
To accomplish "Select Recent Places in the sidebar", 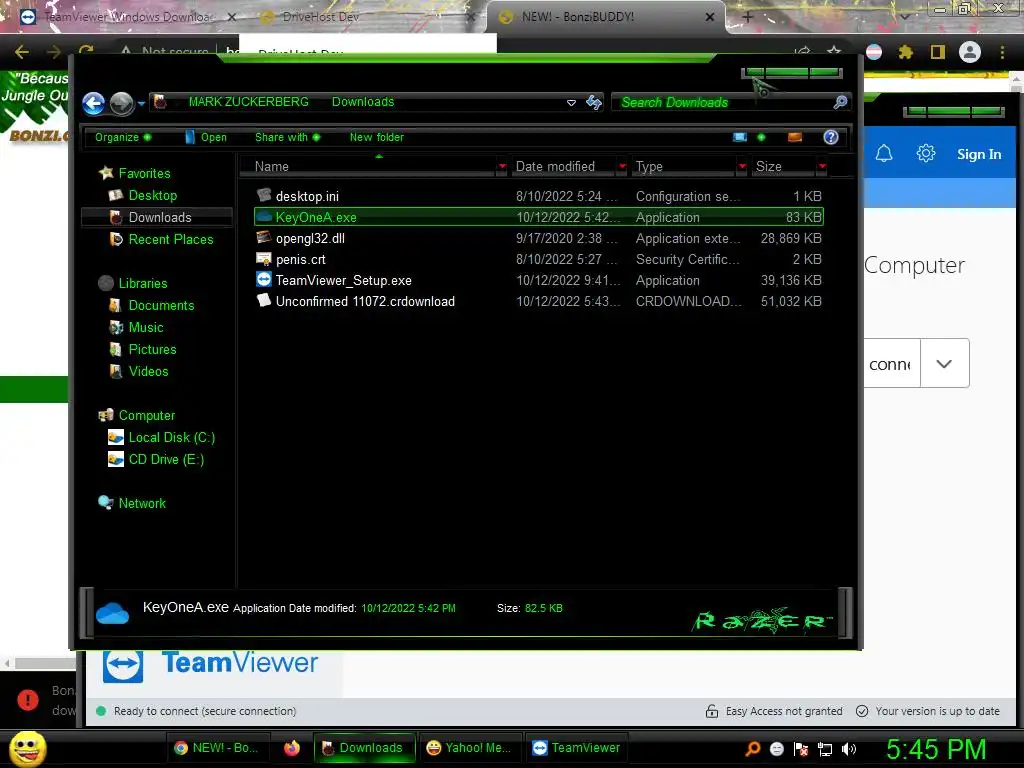I will click(x=171, y=240).
